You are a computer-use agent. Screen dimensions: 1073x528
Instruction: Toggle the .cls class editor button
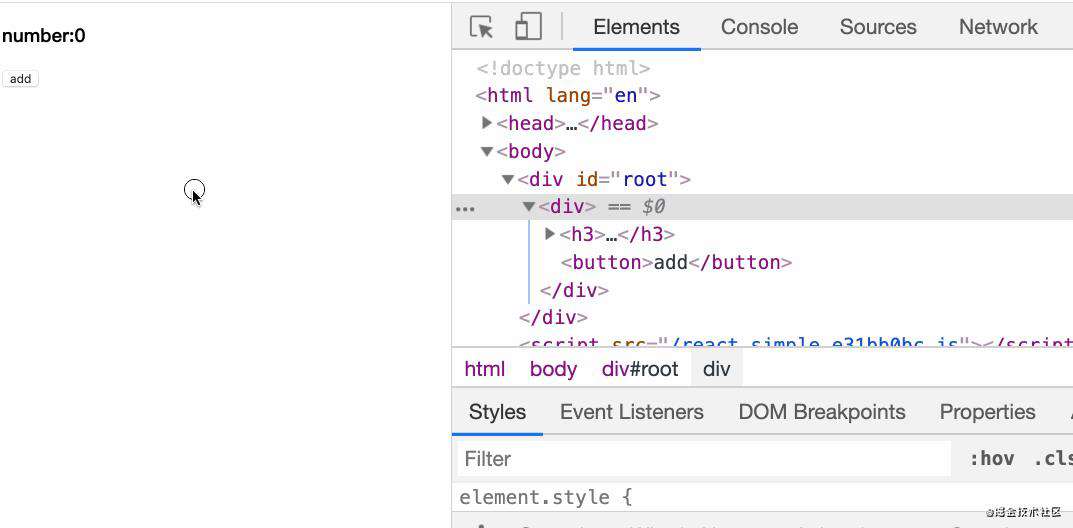1052,458
